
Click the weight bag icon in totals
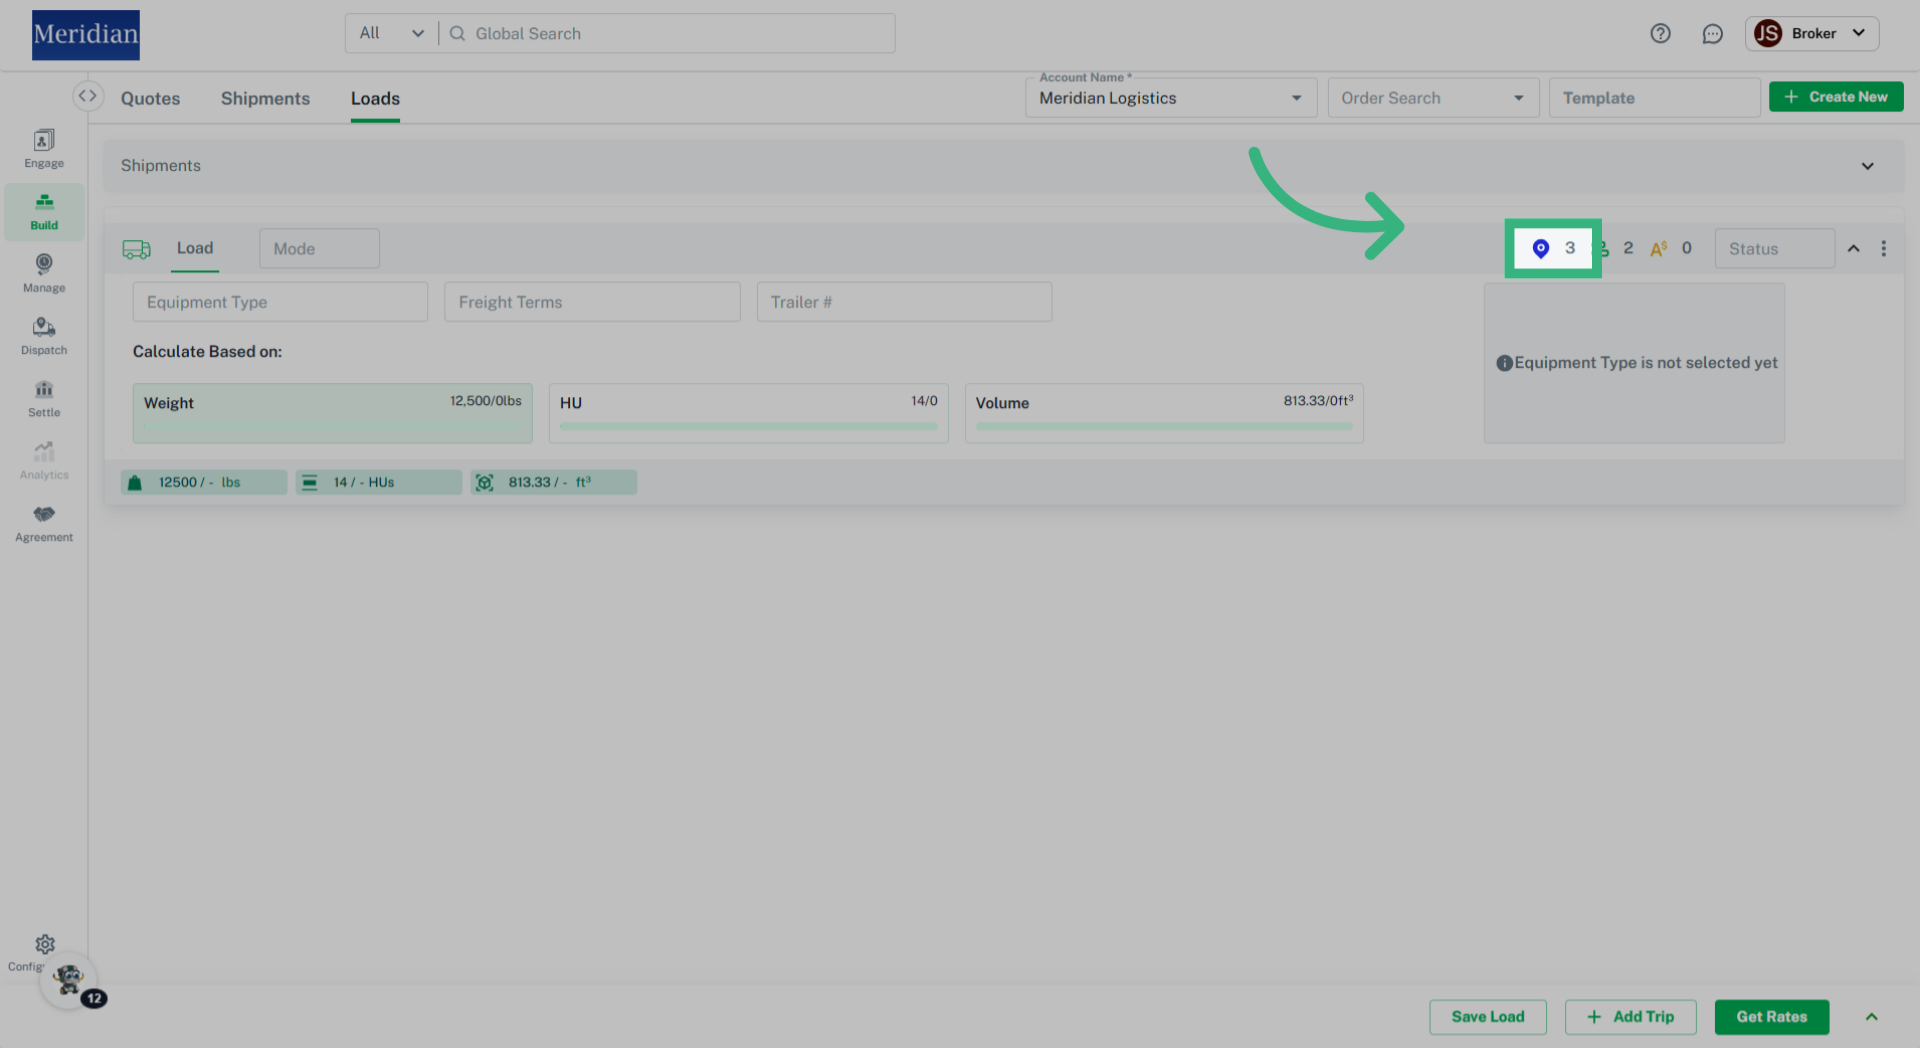point(135,482)
